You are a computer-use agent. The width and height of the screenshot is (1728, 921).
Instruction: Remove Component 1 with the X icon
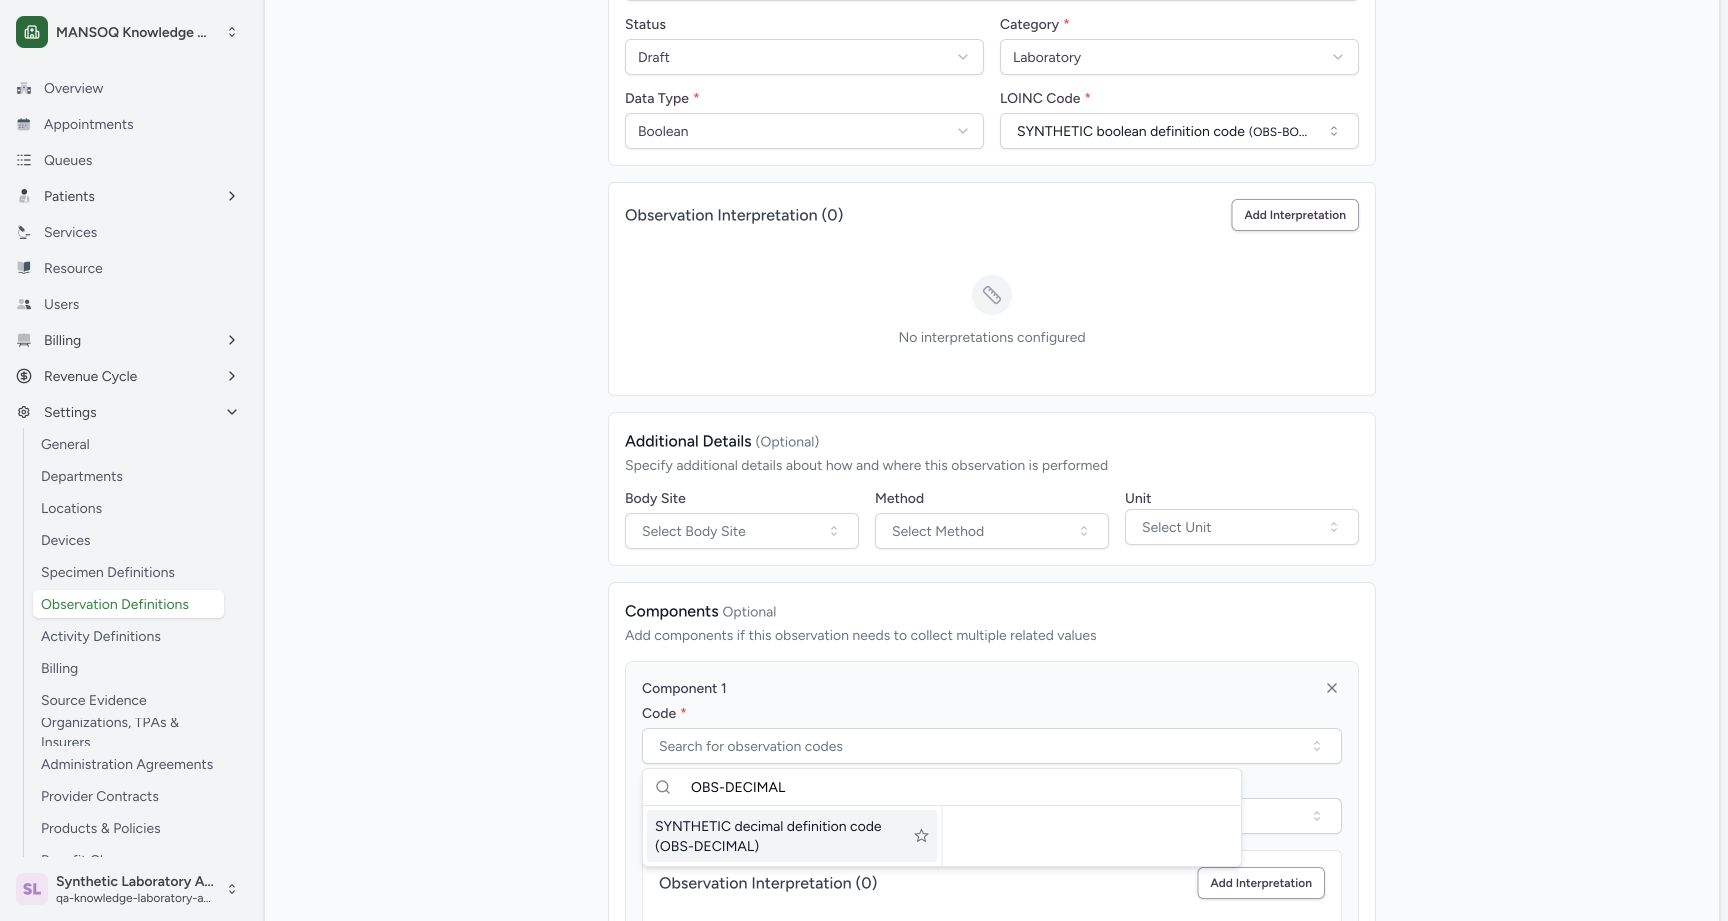click(1332, 688)
